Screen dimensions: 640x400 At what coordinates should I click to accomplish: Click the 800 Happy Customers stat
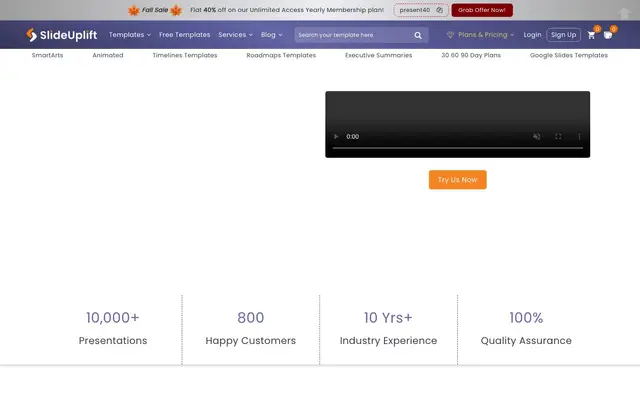click(x=251, y=329)
